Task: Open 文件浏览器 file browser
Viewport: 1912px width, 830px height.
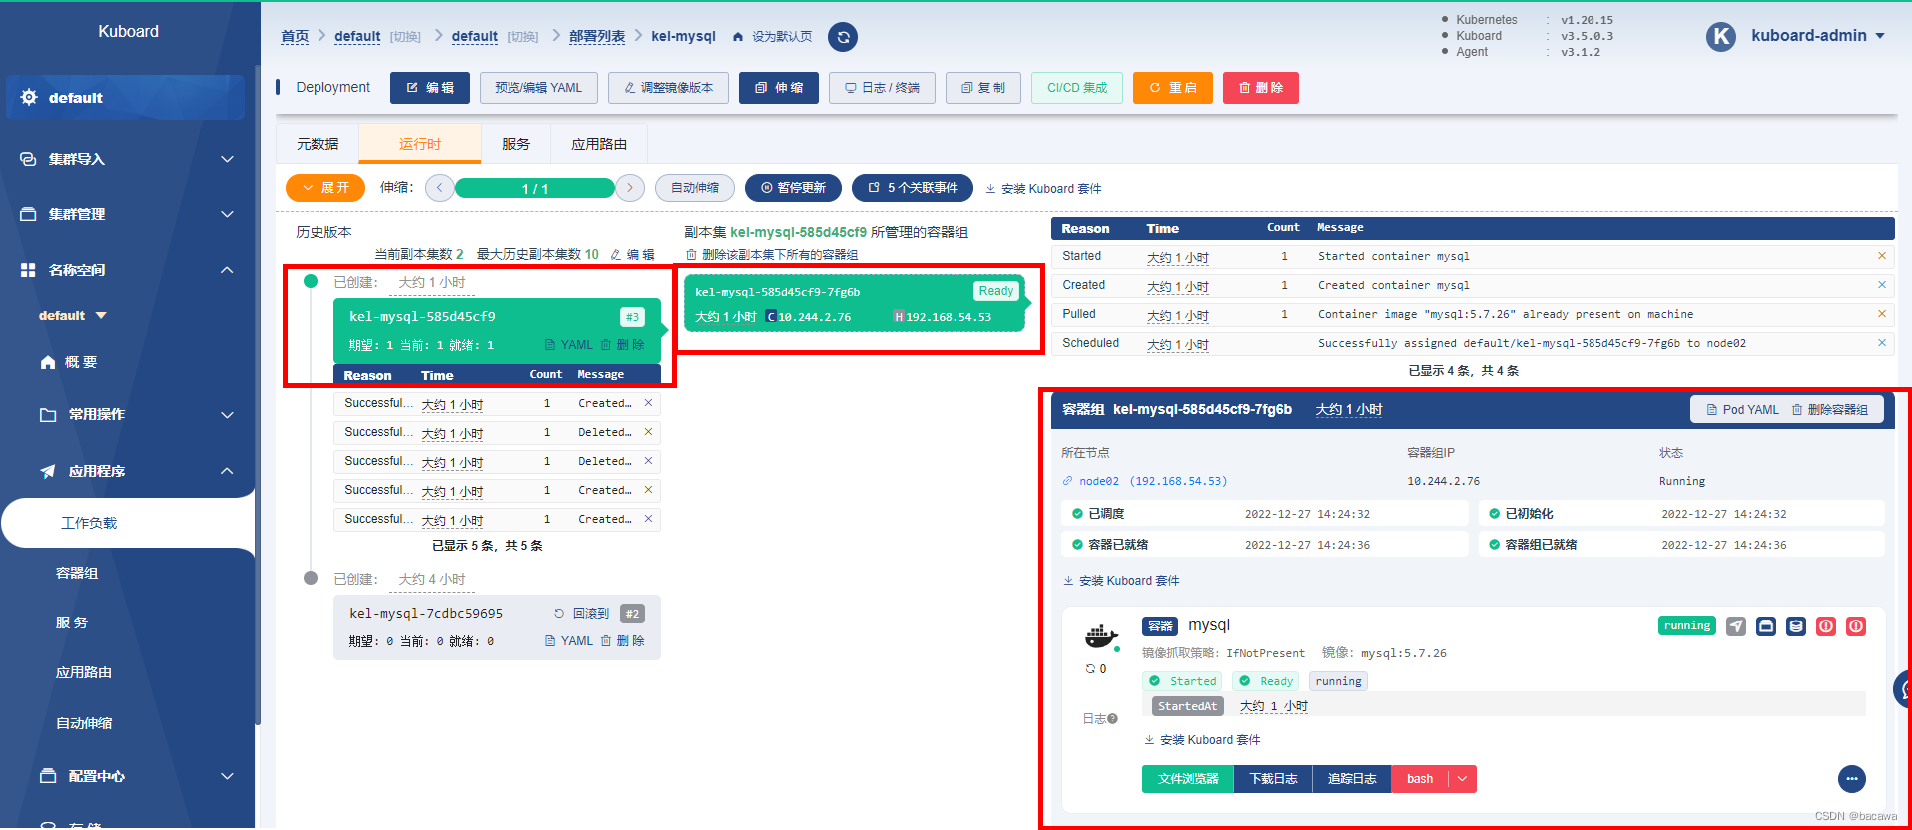Action: (1188, 779)
